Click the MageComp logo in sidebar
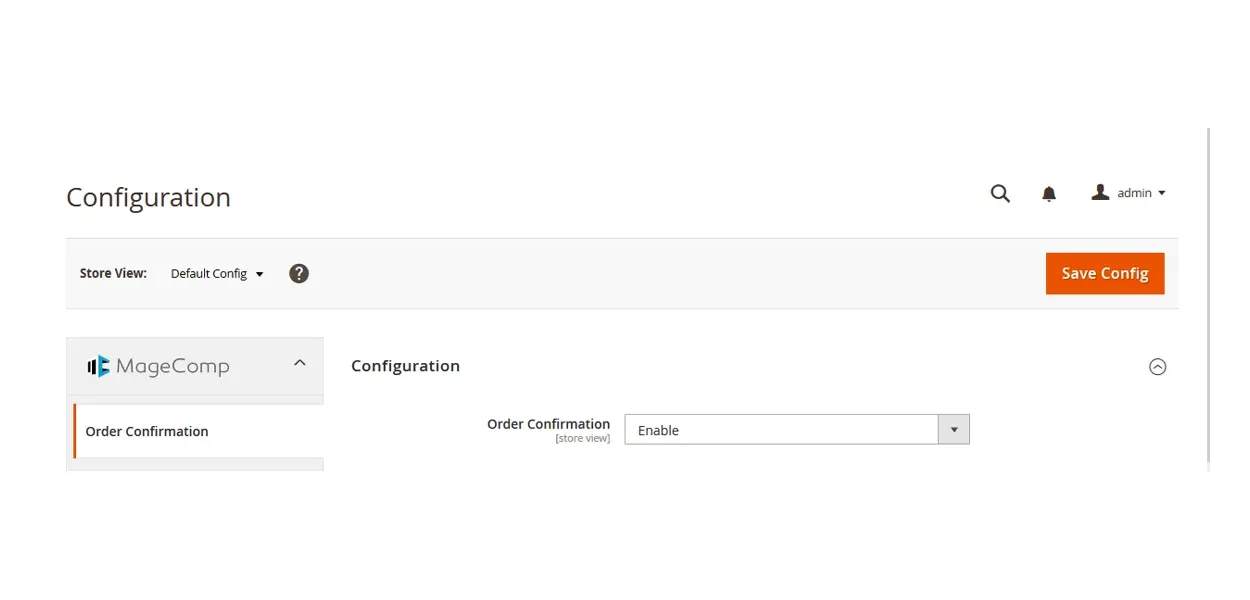 [158, 366]
